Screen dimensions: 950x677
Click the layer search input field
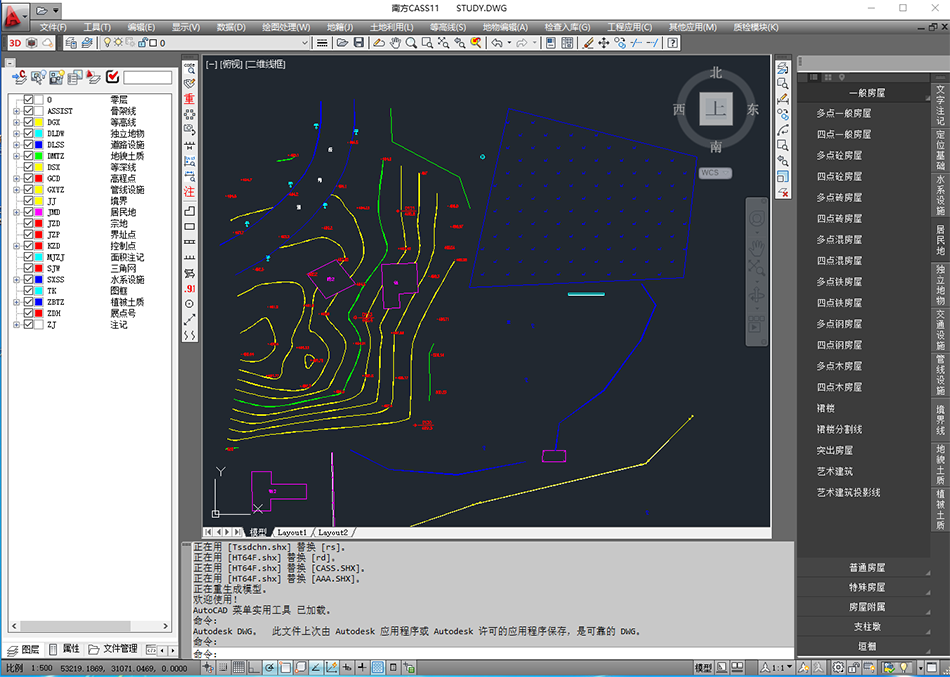[148, 78]
